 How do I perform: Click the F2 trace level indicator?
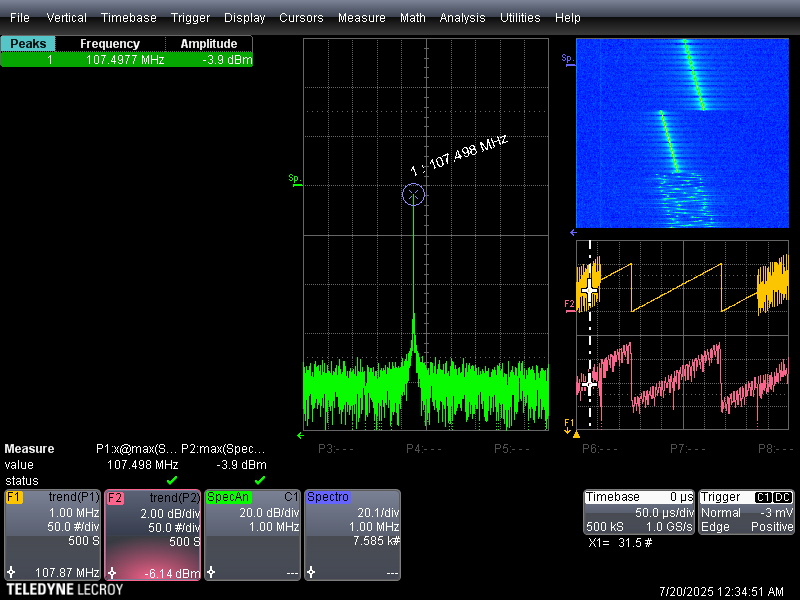[x=569, y=305]
